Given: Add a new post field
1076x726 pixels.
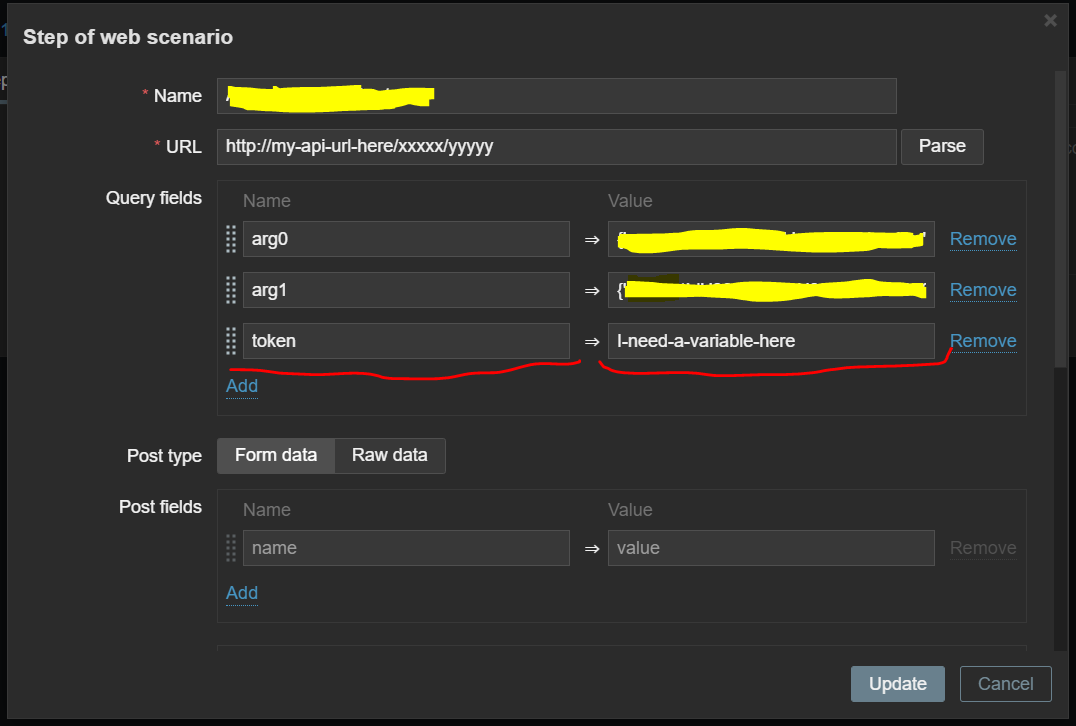Looking at the screenshot, I should click(242, 593).
